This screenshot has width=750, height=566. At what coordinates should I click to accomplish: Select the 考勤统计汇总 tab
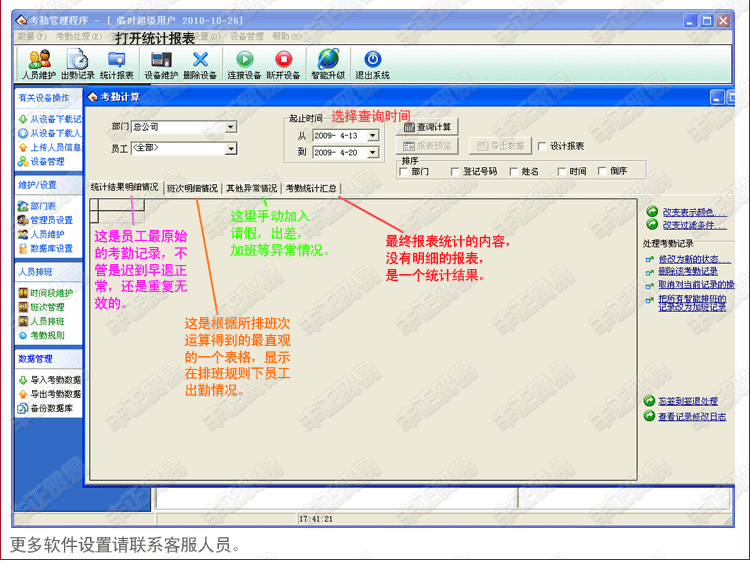(x=311, y=188)
